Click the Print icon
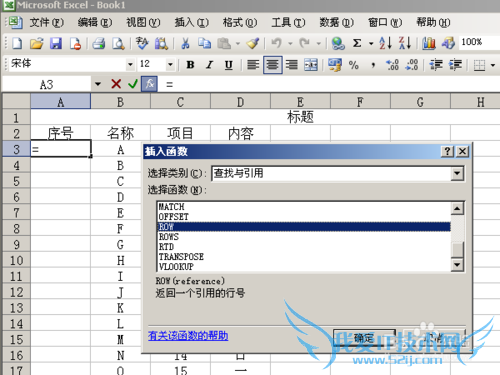The image size is (500, 375). tap(99, 43)
